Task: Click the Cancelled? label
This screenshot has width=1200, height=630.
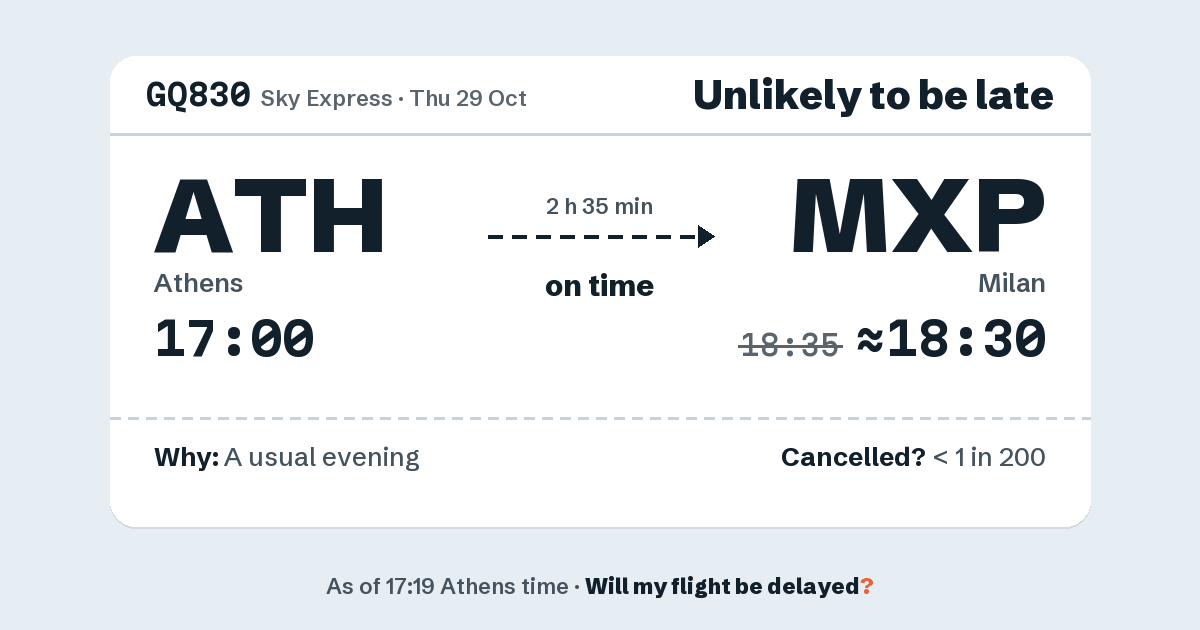Action: [853, 458]
